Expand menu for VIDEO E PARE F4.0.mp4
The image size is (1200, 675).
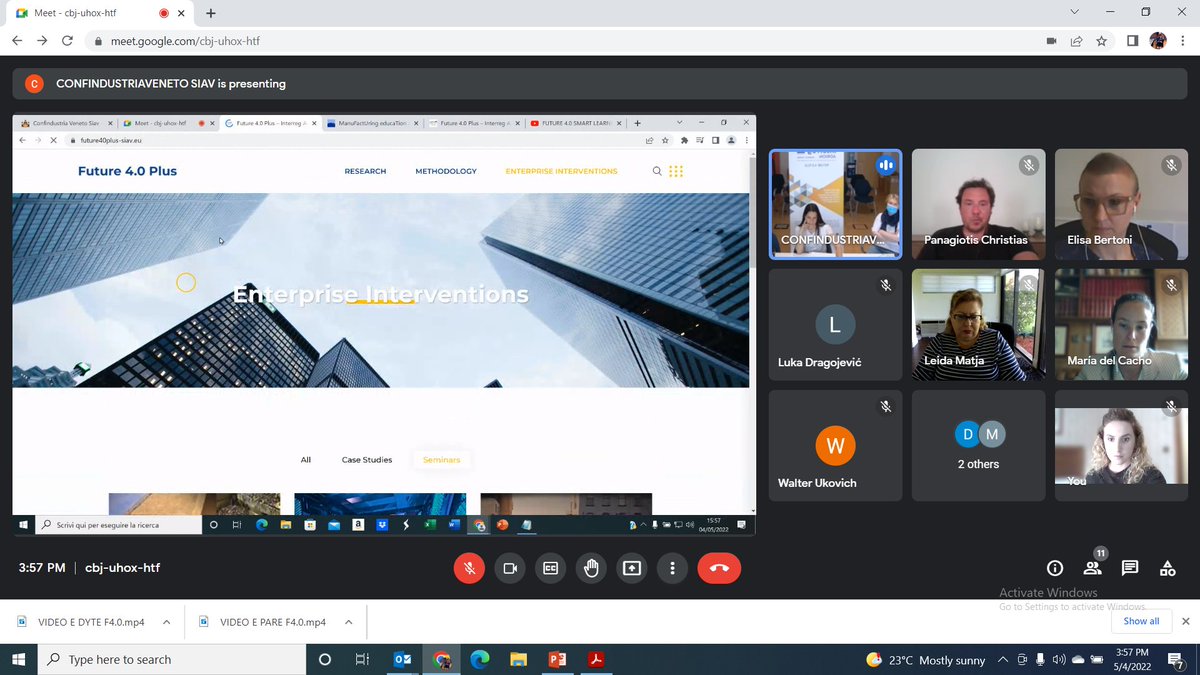(x=348, y=622)
